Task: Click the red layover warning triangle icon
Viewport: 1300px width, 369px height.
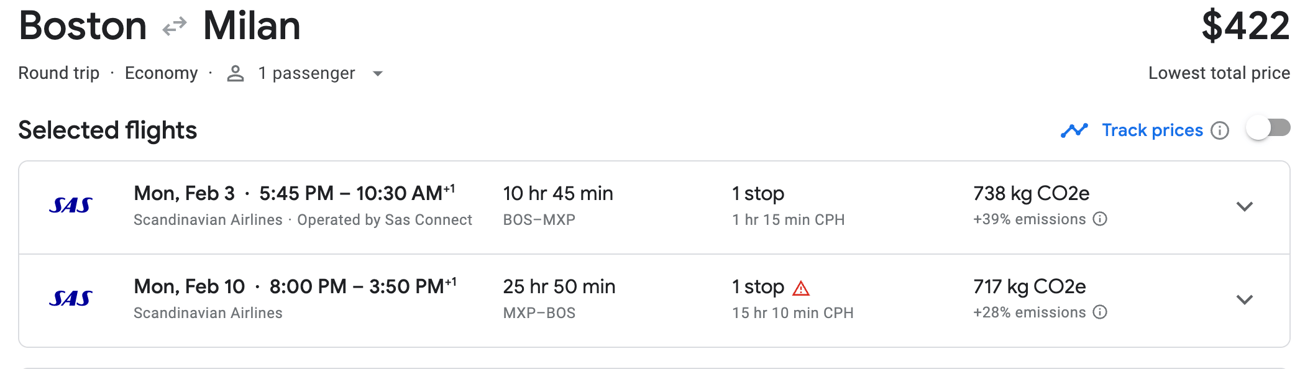Action: tap(801, 288)
